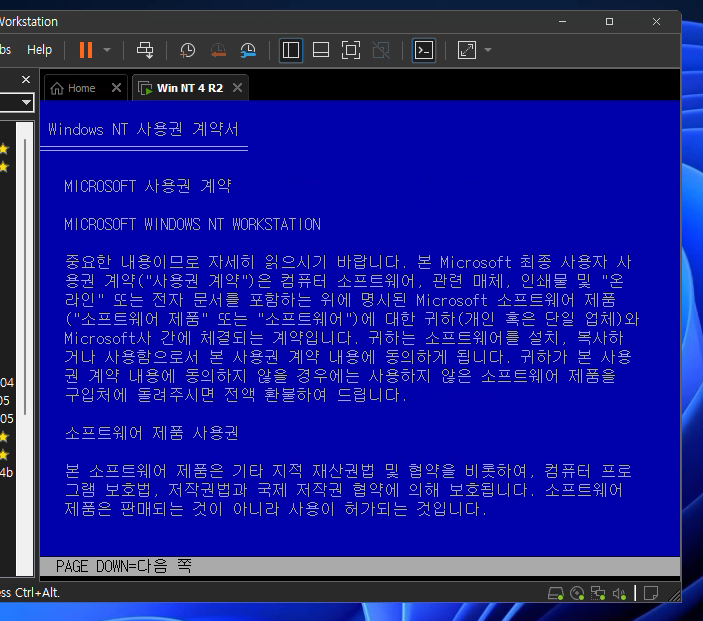Click the network adapter status icon

pos(598,593)
